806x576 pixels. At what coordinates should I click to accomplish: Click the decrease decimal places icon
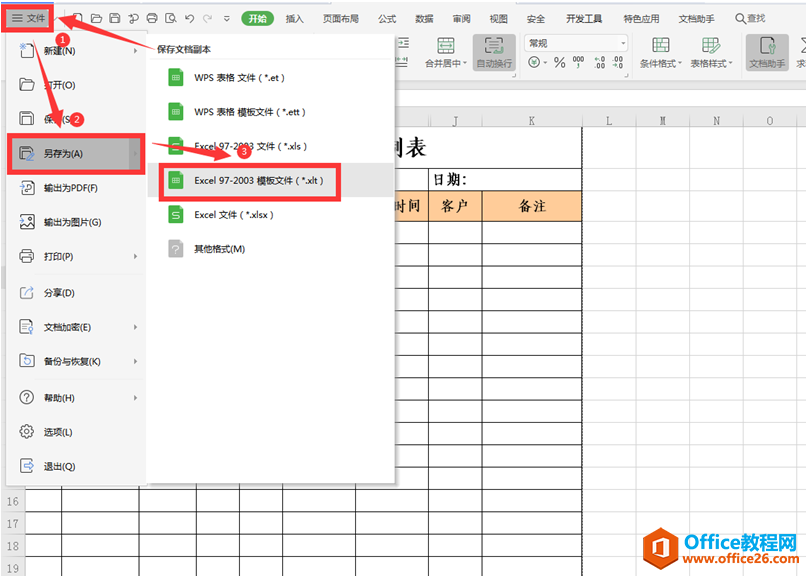[x=617, y=62]
